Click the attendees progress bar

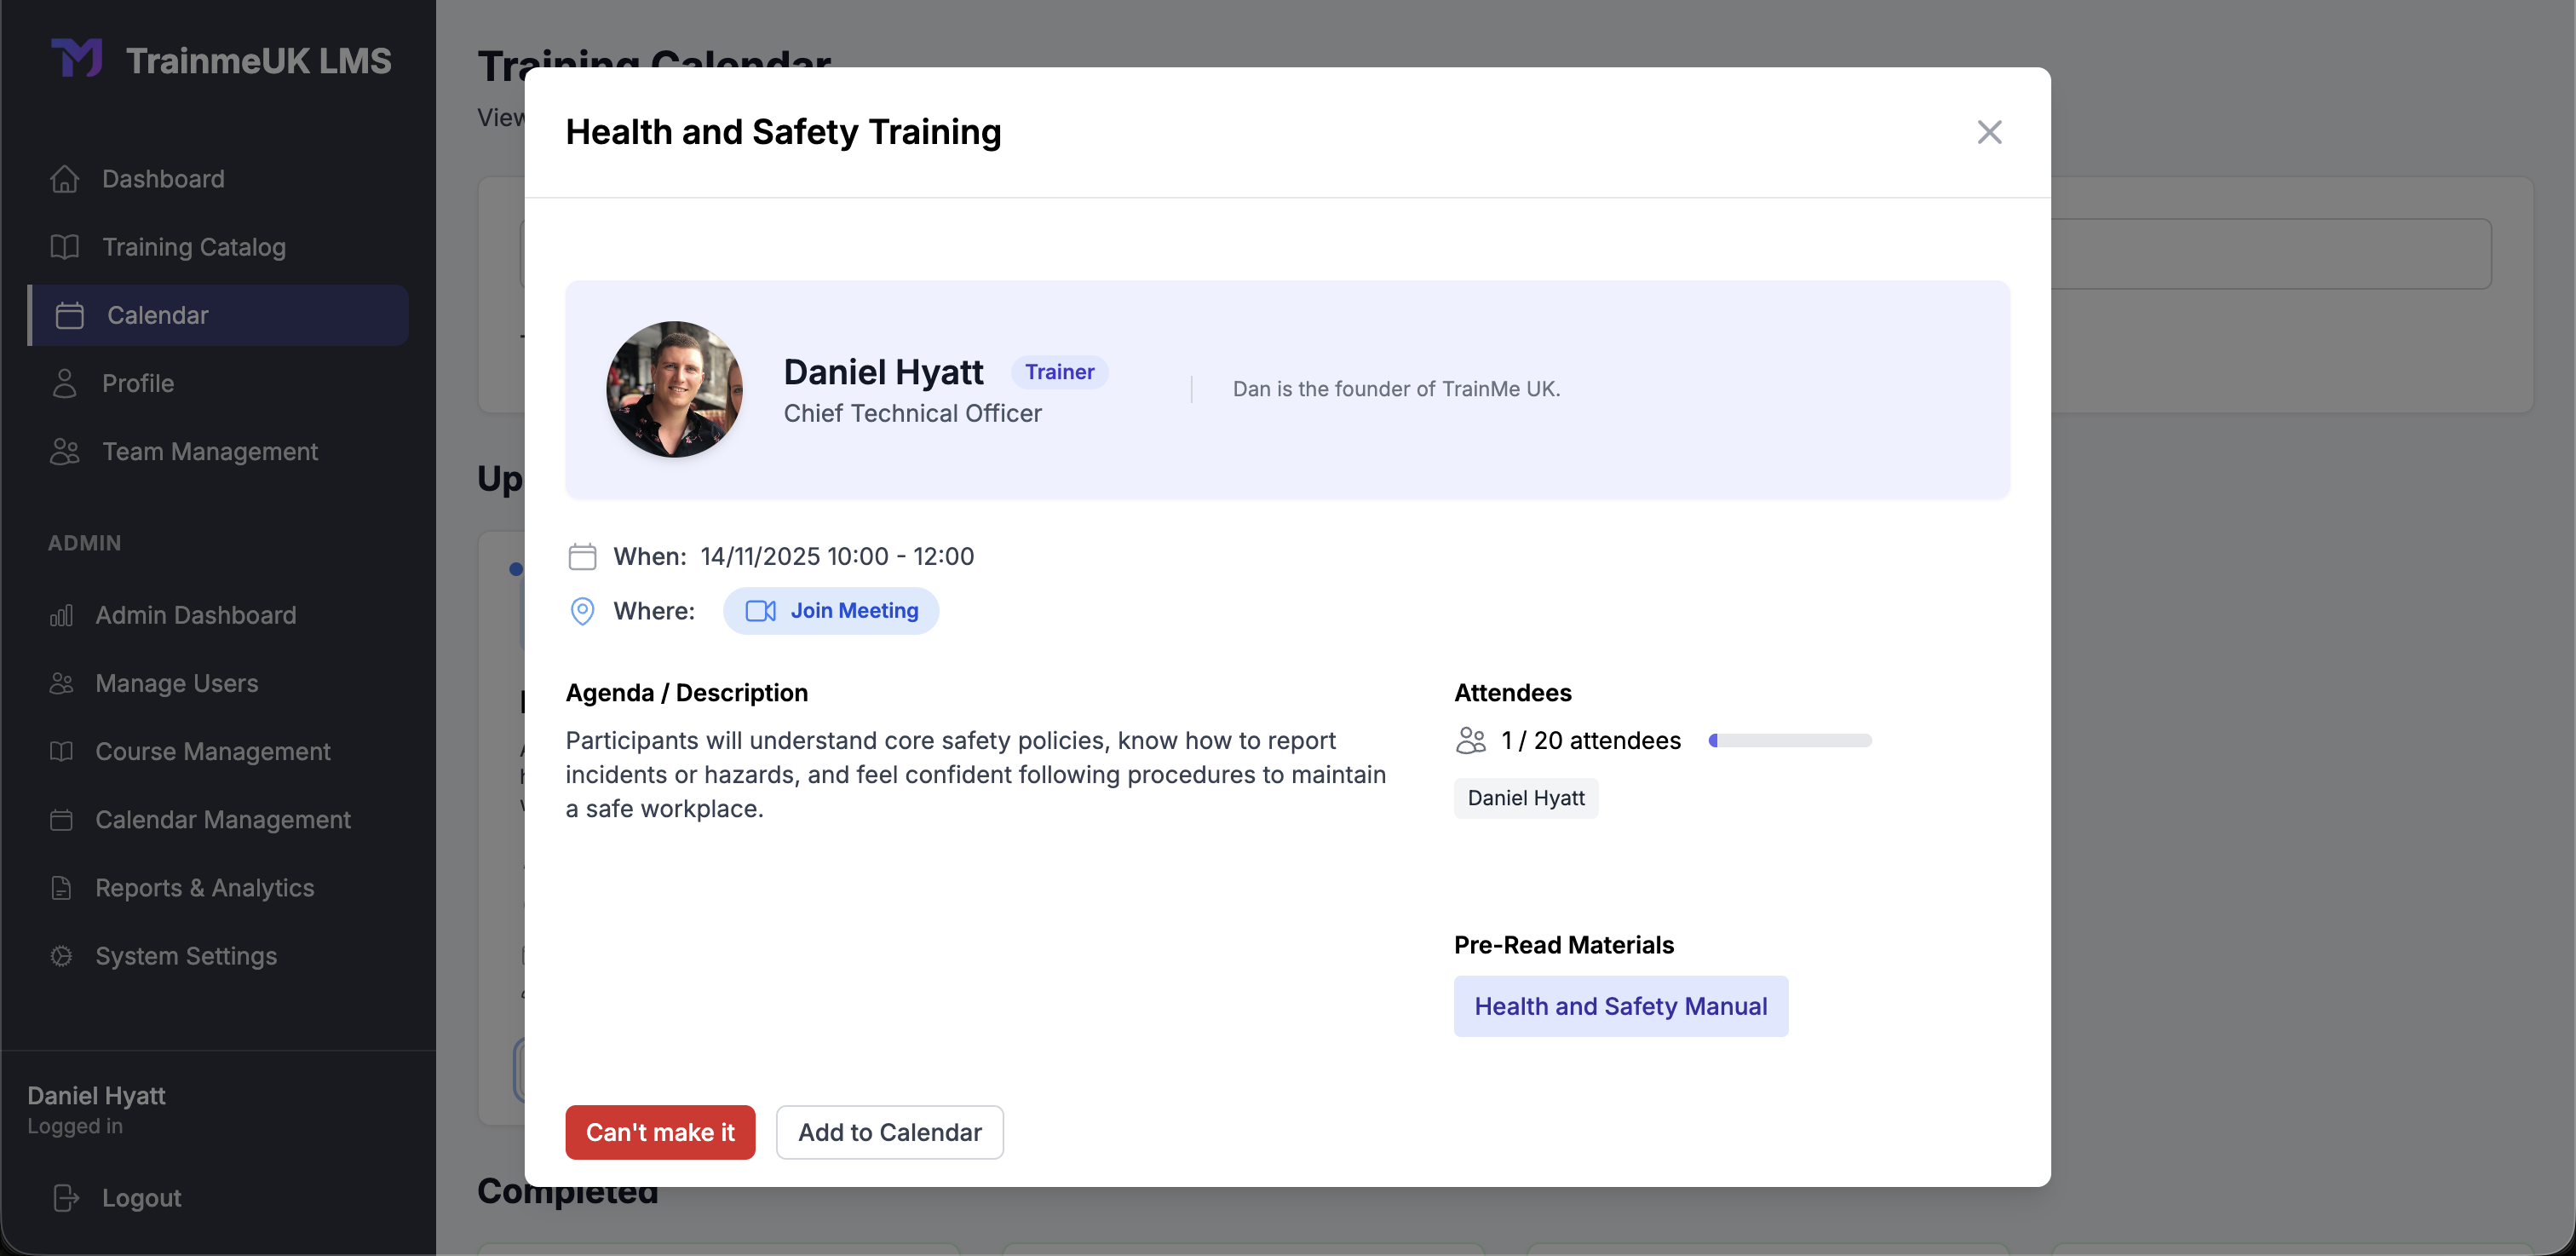tap(1789, 740)
